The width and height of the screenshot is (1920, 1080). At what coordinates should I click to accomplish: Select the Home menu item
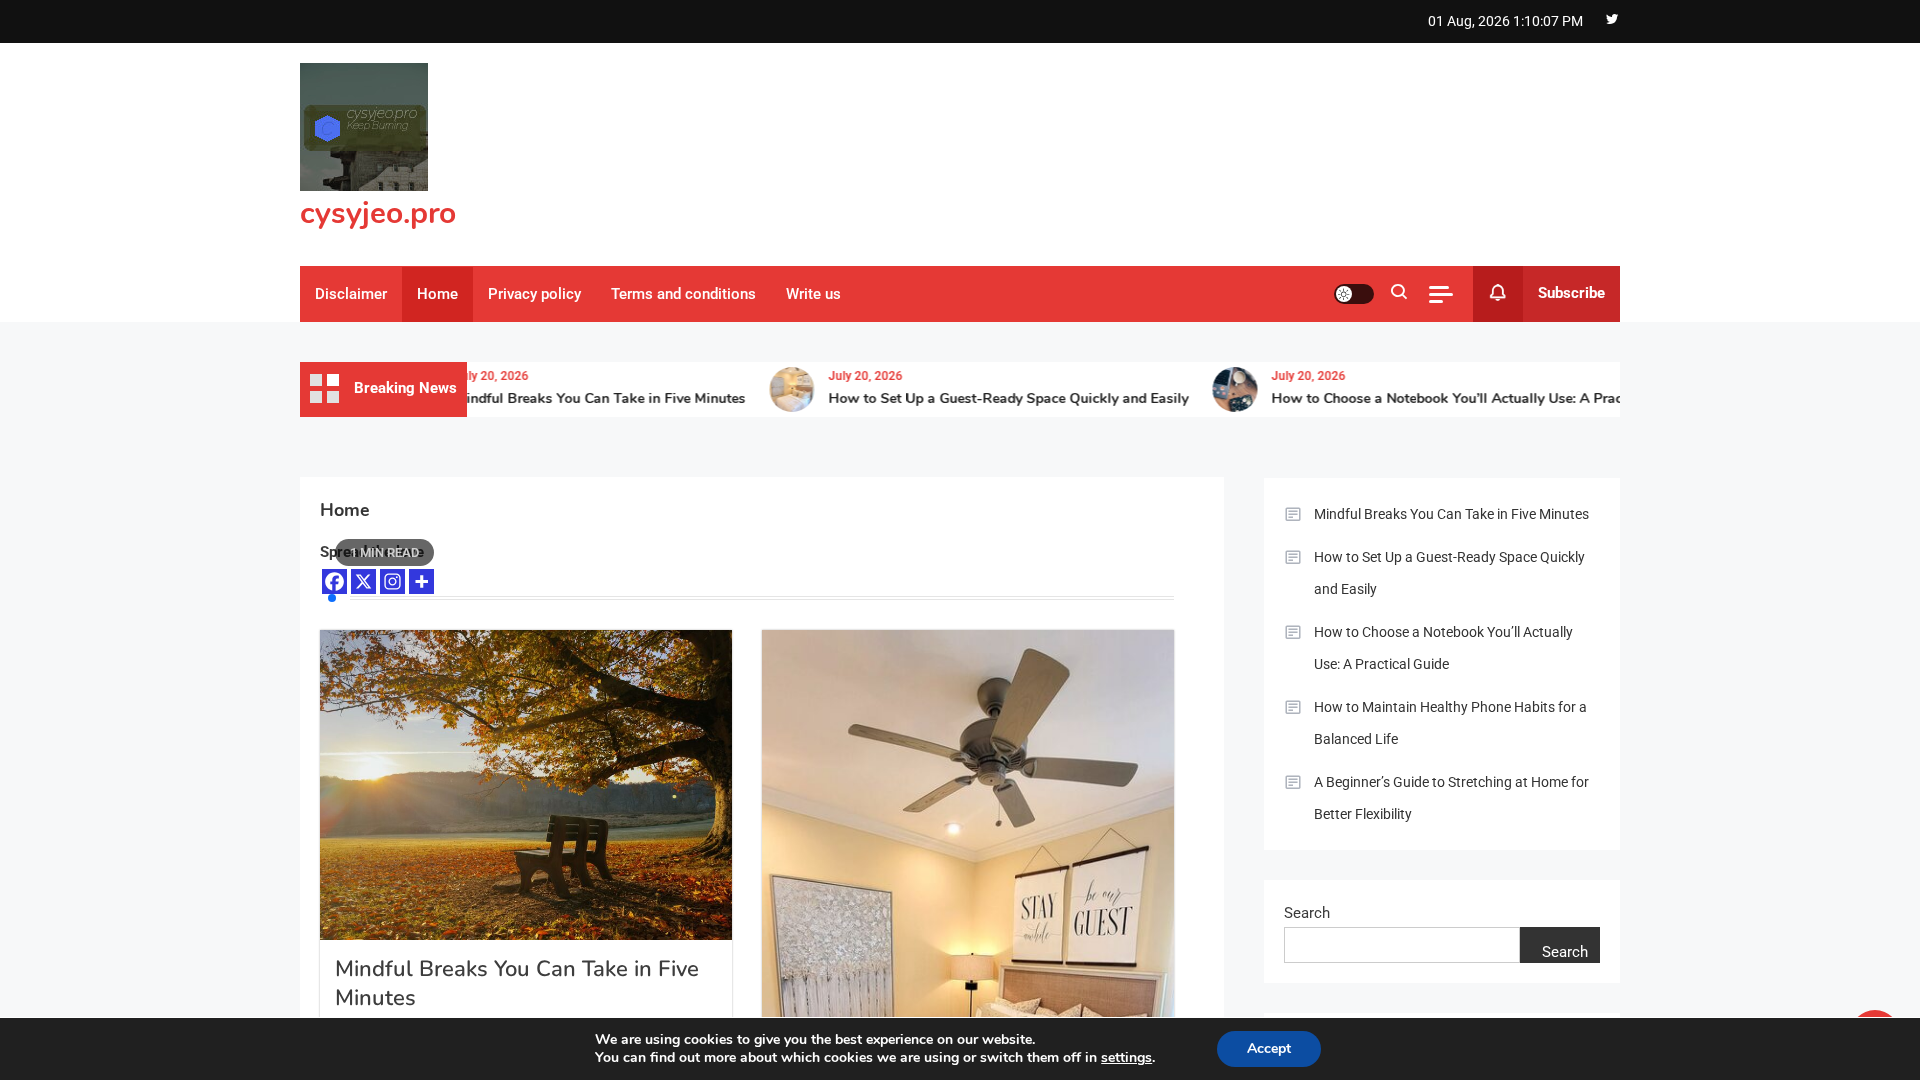click(x=437, y=294)
